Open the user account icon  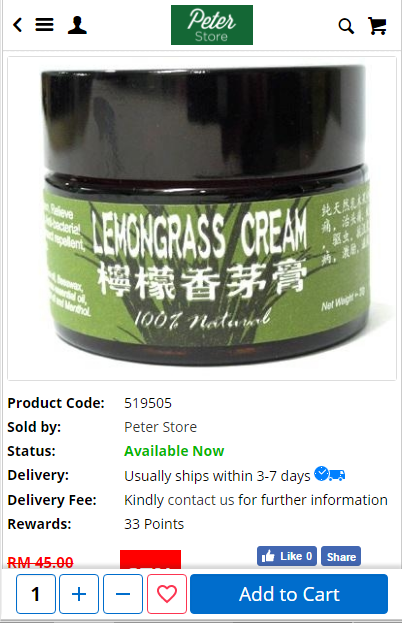pyautogui.click(x=77, y=25)
